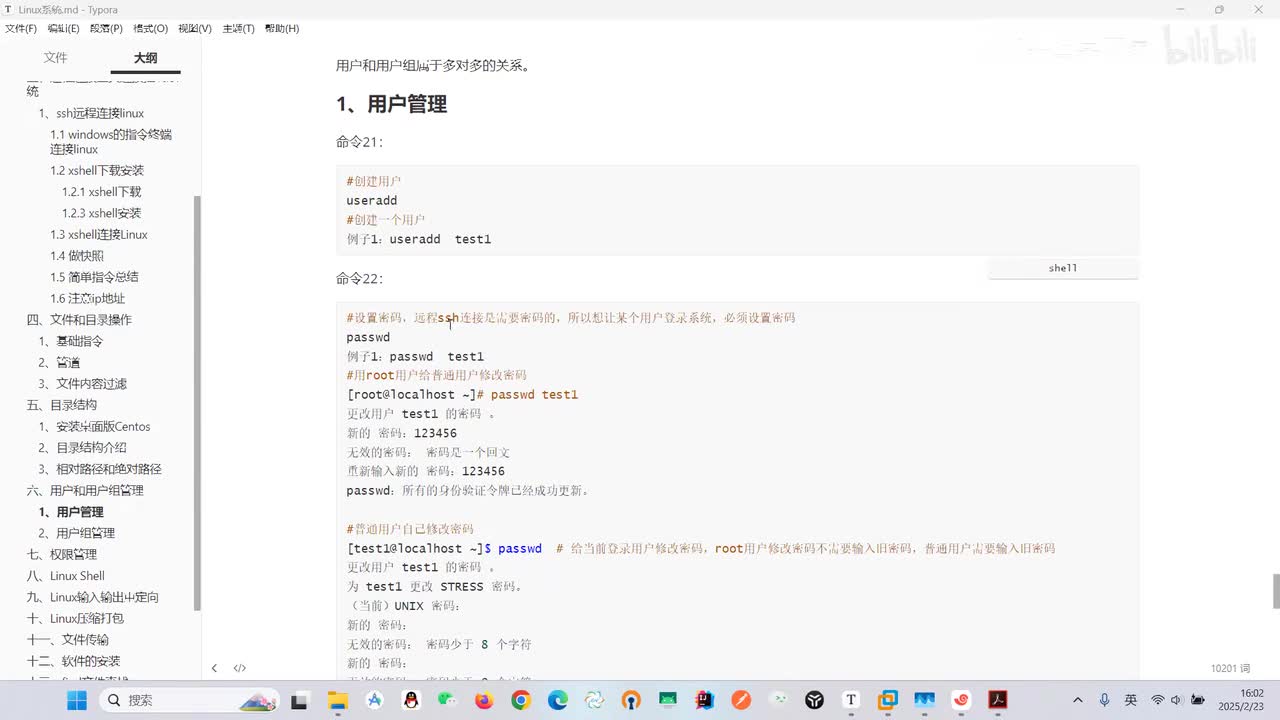Switch sidebar to 大纲 tab
The width and height of the screenshot is (1280, 720).
[146, 58]
